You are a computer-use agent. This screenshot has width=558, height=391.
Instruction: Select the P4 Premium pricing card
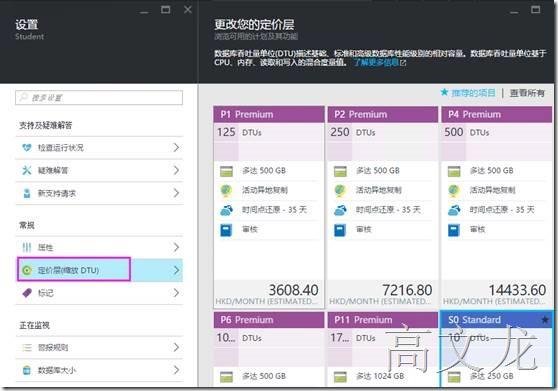(x=496, y=206)
